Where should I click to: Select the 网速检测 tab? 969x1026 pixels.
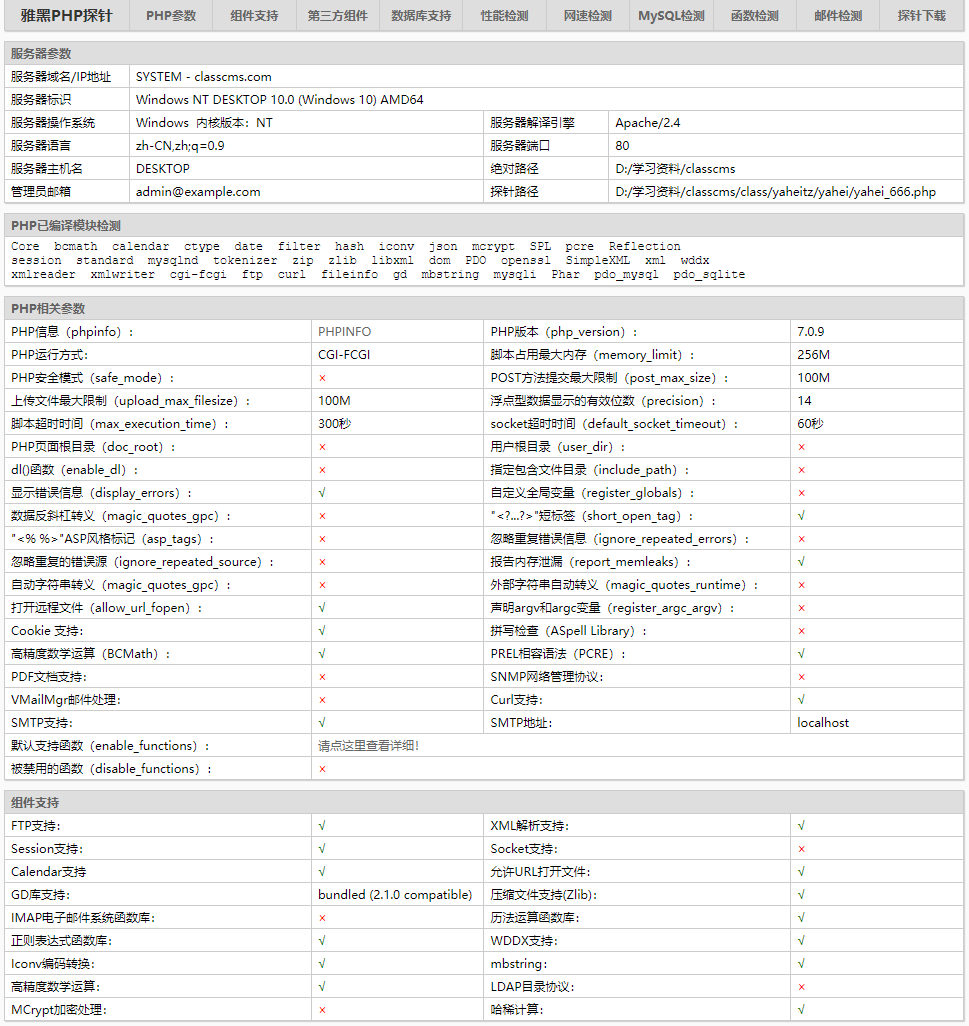pyautogui.click(x=588, y=16)
